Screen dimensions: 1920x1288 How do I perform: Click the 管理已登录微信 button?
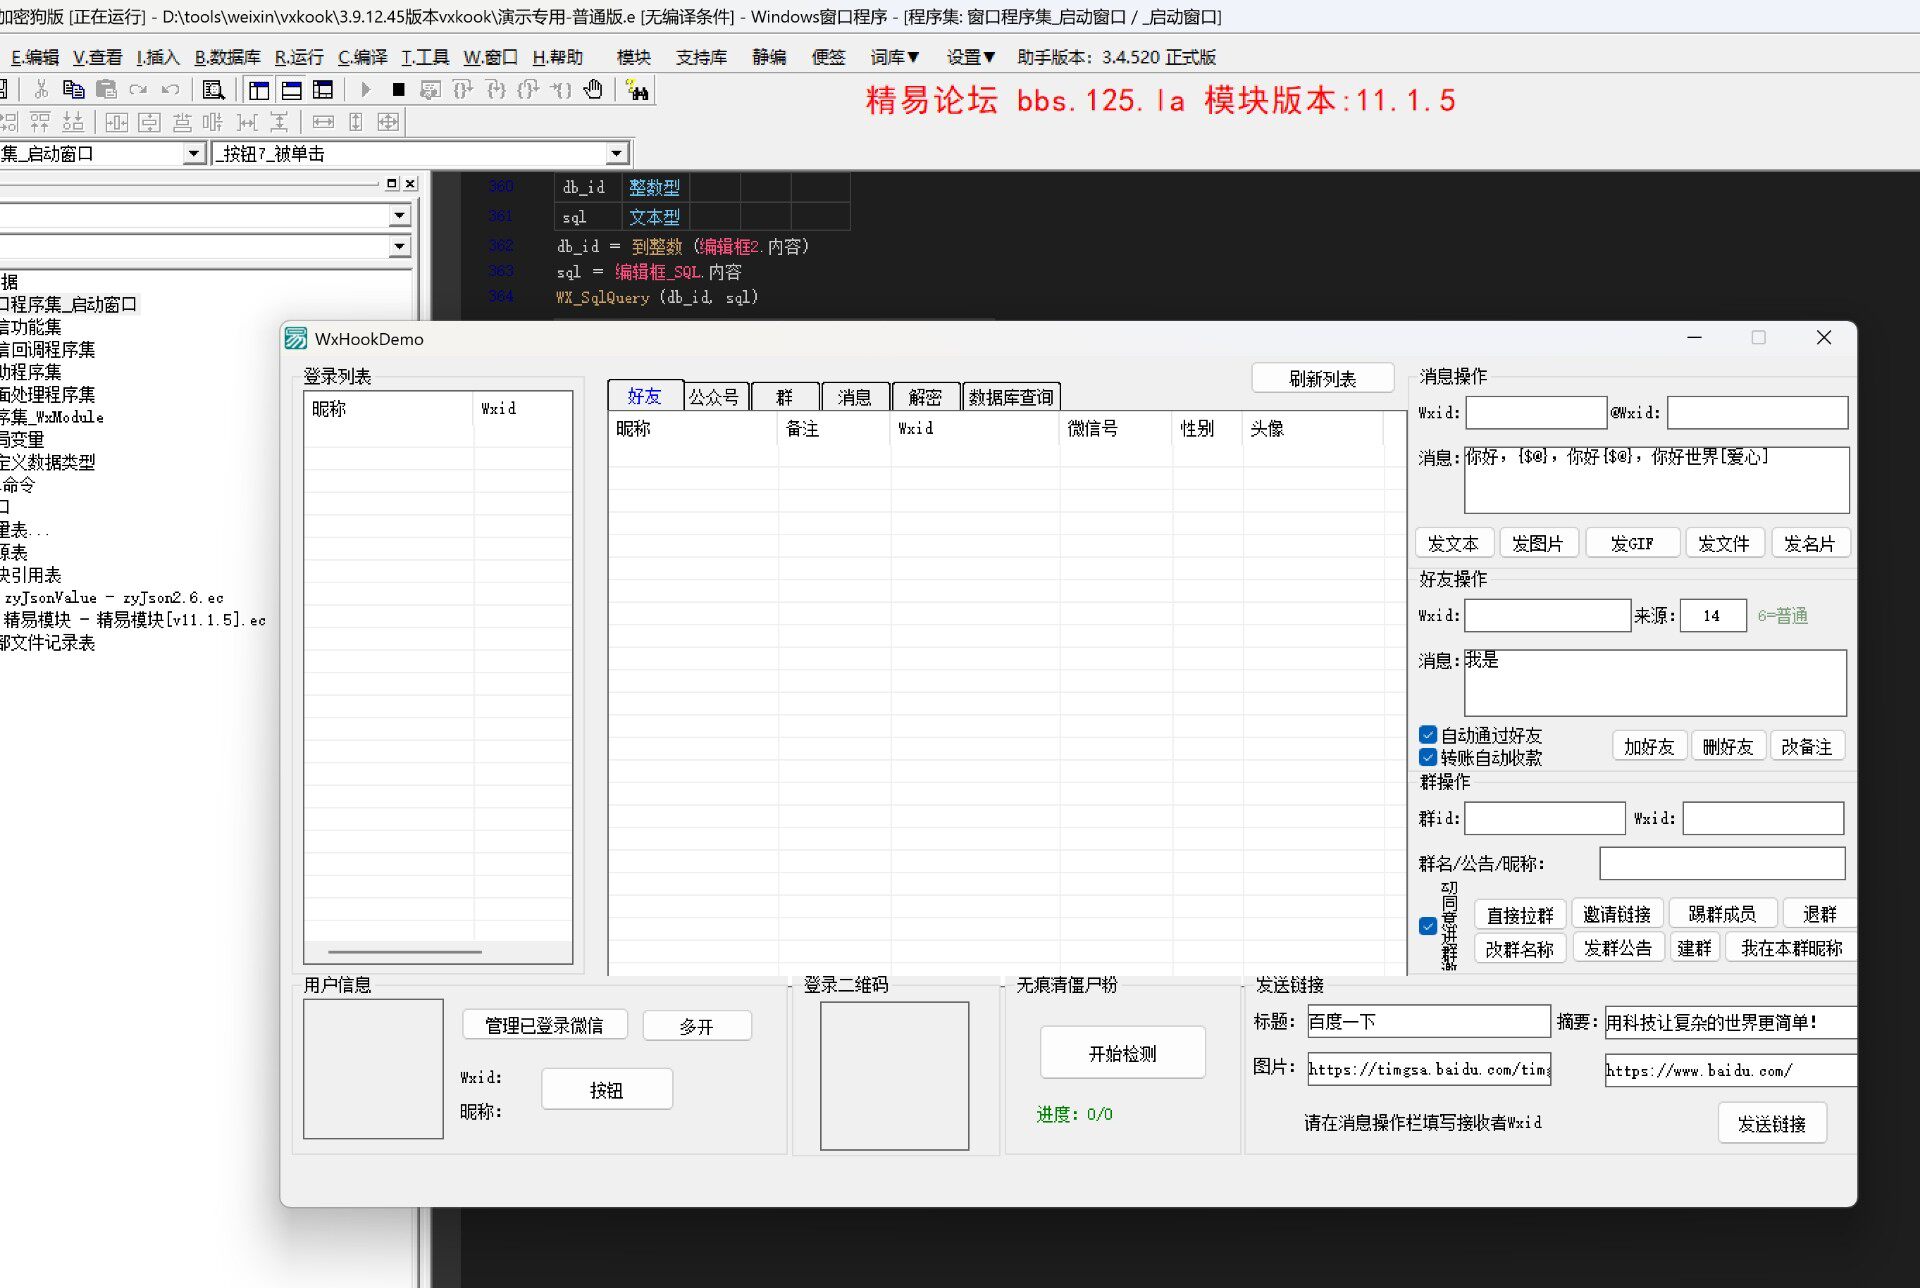(x=545, y=1025)
